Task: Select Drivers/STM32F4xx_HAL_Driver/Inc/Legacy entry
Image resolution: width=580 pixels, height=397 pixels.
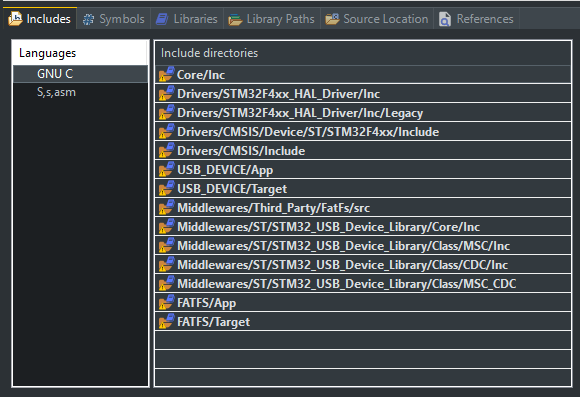Action: tap(363, 112)
